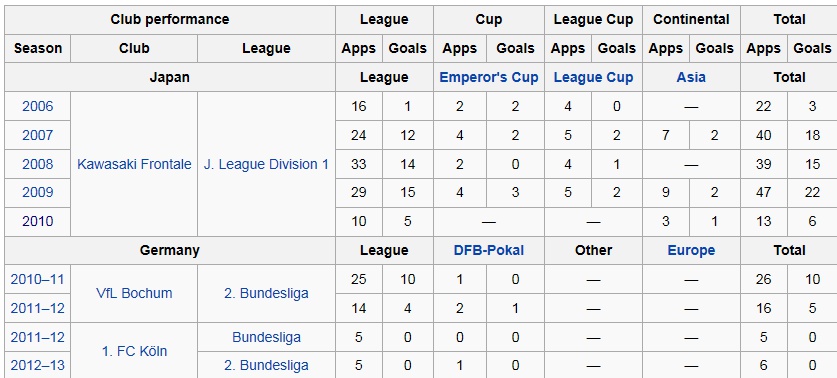Select the 2009 season link
Viewport: 837px width, 378px height.
coord(37,193)
